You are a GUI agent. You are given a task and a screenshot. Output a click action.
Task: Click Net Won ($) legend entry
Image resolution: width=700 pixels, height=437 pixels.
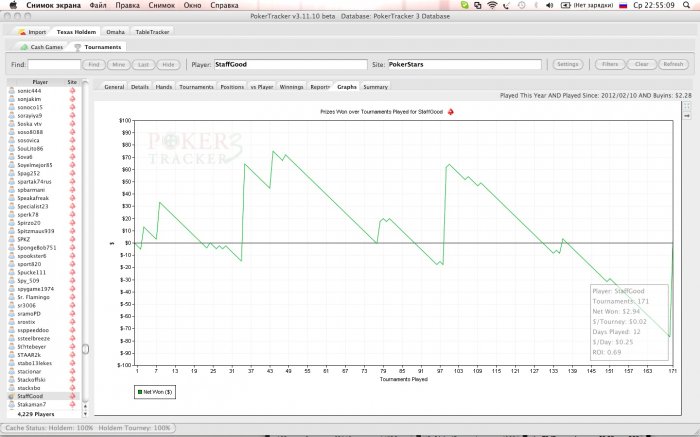pos(155,392)
